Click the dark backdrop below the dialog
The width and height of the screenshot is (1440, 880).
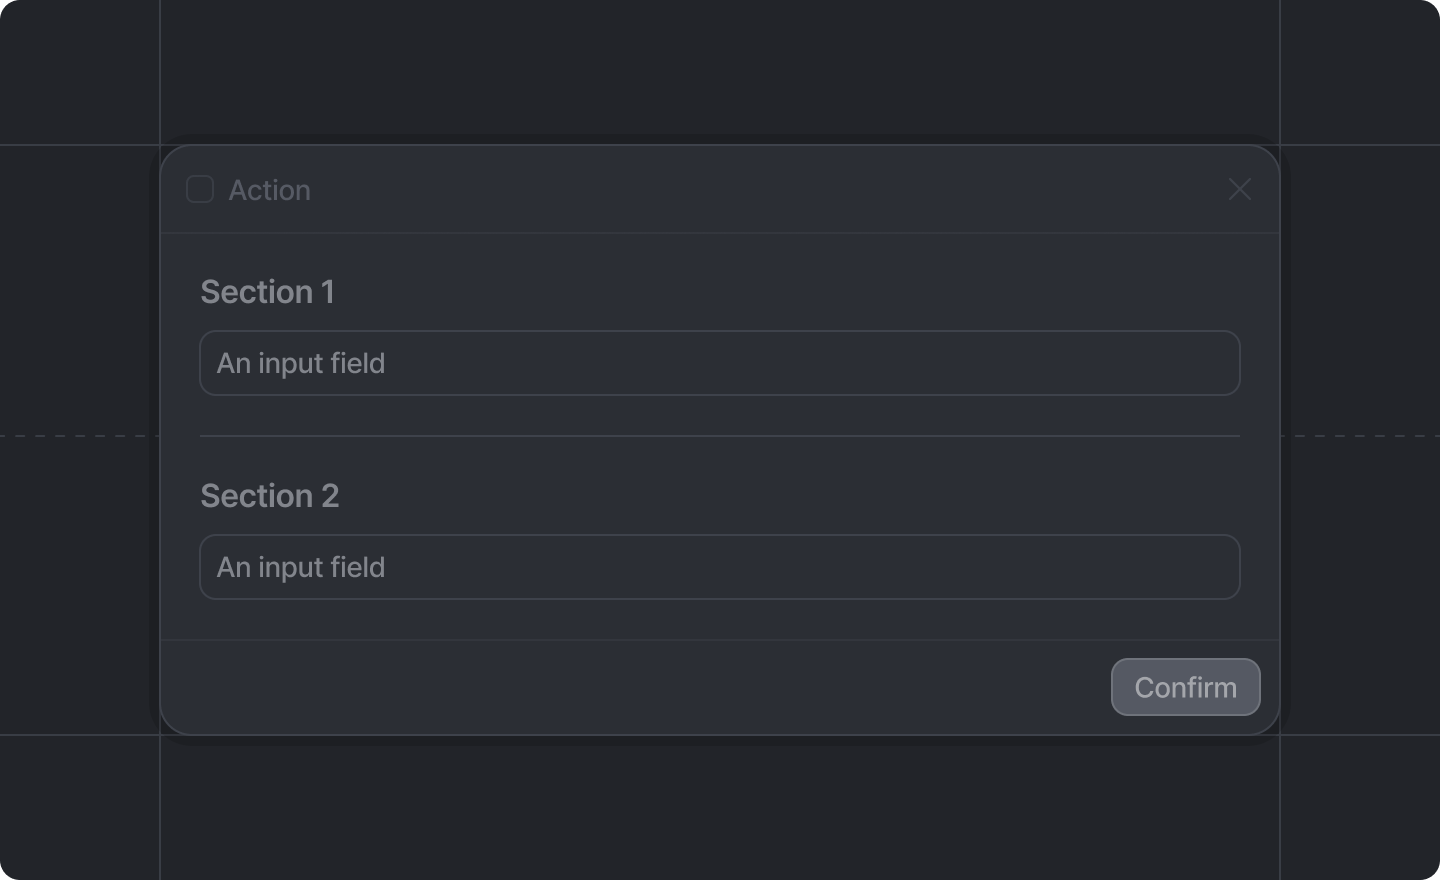[x=720, y=810]
